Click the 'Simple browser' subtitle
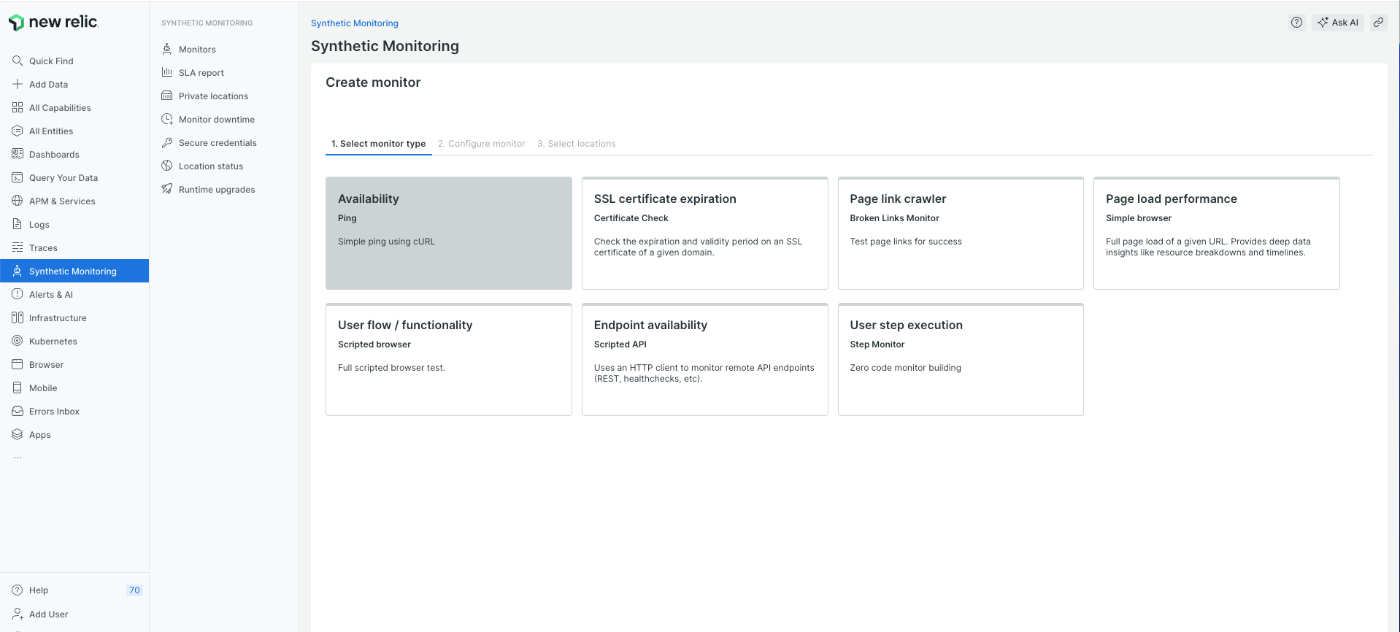 coord(1138,218)
